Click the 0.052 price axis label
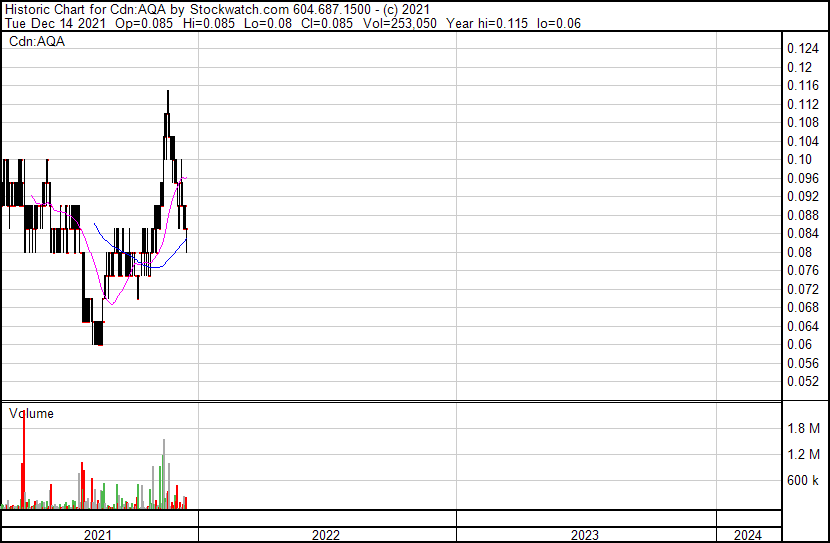Image resolution: width=830 pixels, height=543 pixels. click(x=803, y=382)
